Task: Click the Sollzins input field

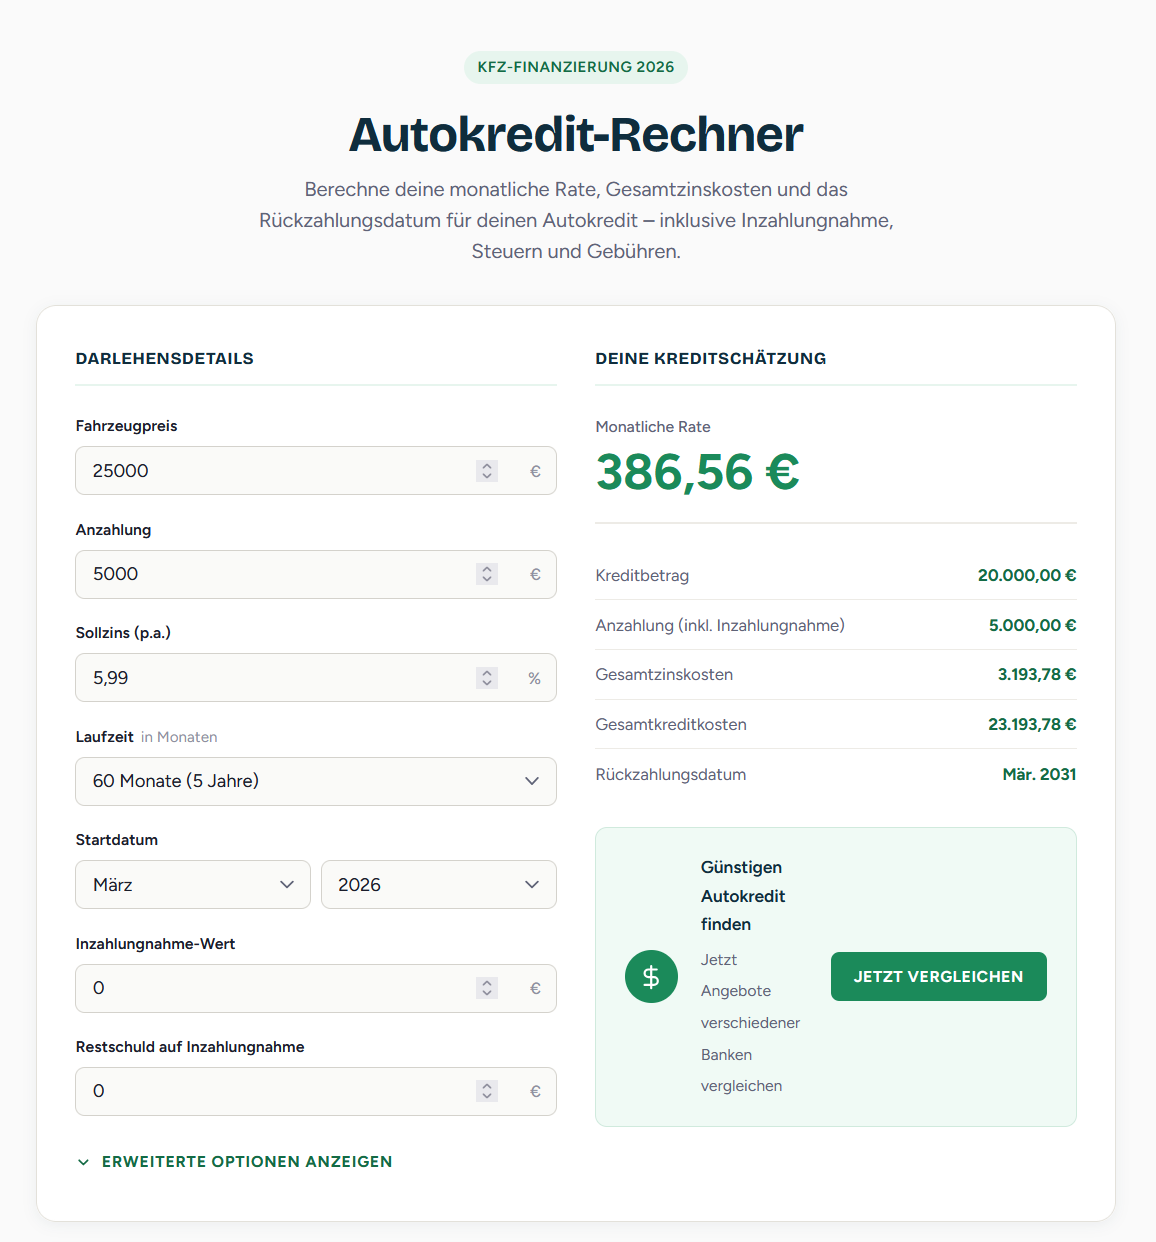Action: pos(316,678)
